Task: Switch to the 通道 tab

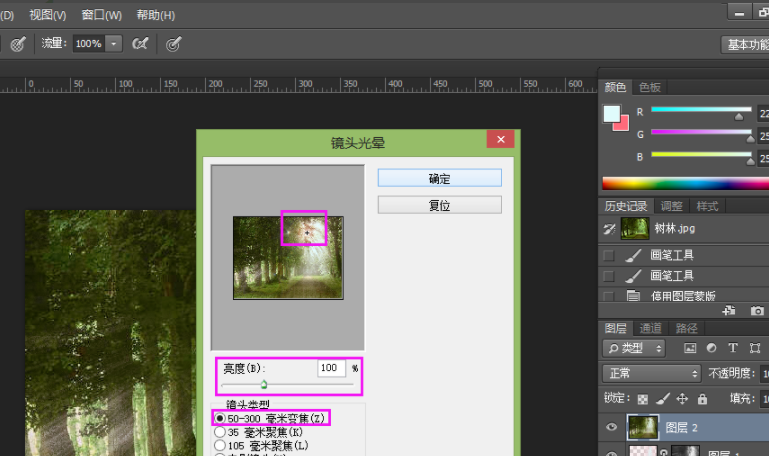Action: pyautogui.click(x=651, y=328)
